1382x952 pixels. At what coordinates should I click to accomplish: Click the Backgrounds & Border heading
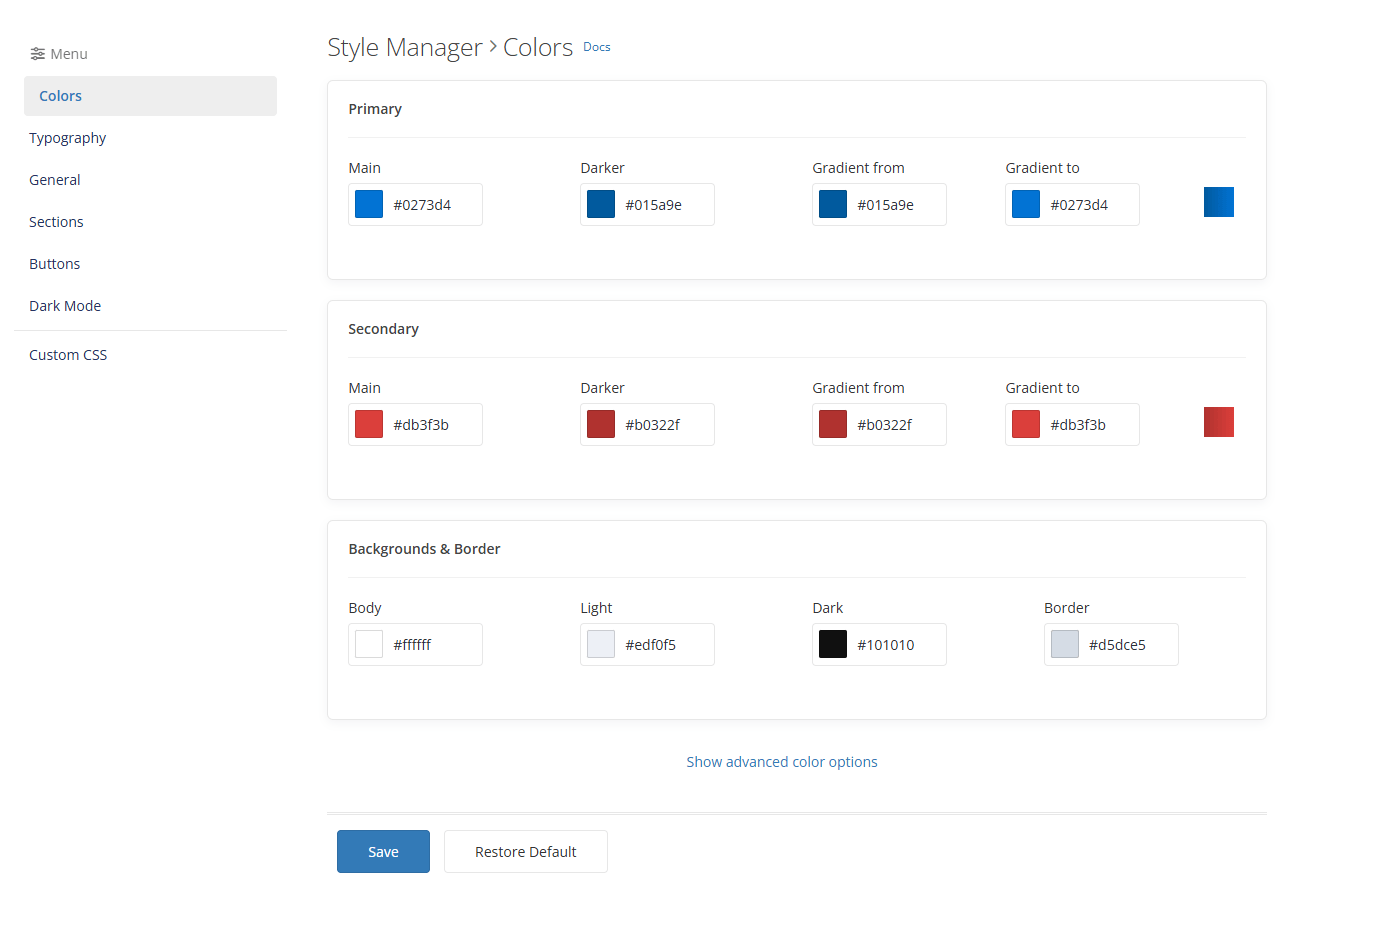(424, 549)
